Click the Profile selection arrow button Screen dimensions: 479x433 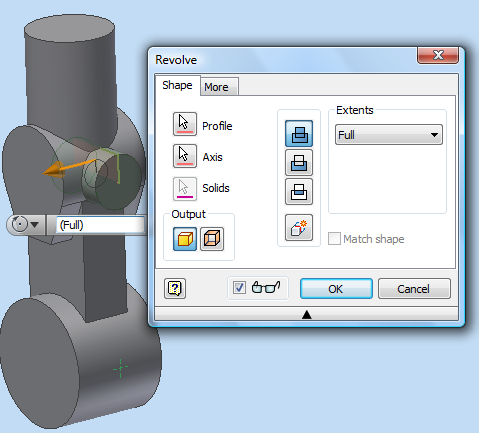click(185, 124)
